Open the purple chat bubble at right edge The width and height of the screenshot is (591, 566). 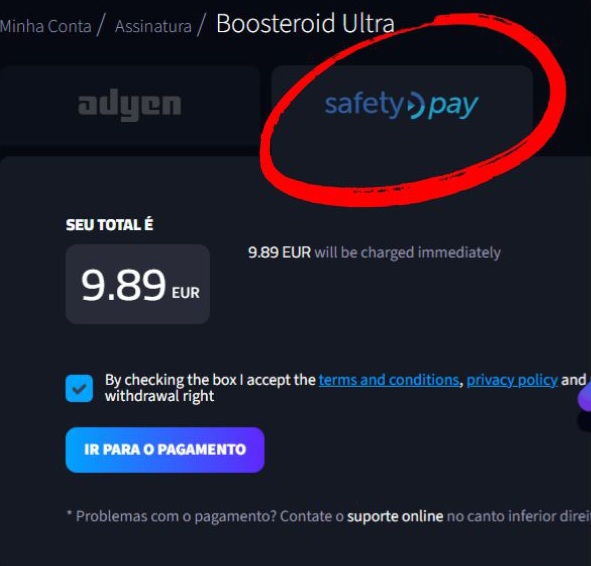click(585, 398)
